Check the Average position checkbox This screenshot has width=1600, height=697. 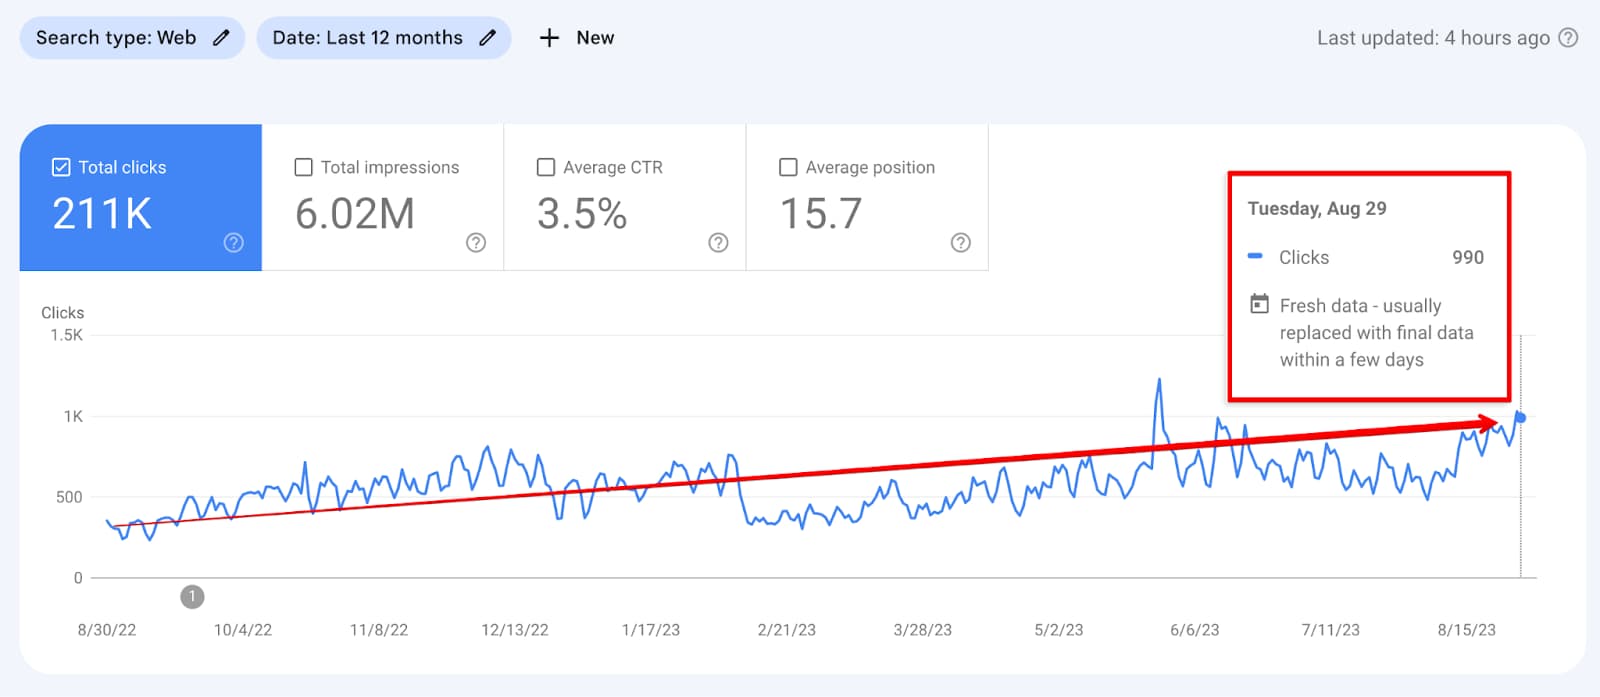(x=788, y=167)
